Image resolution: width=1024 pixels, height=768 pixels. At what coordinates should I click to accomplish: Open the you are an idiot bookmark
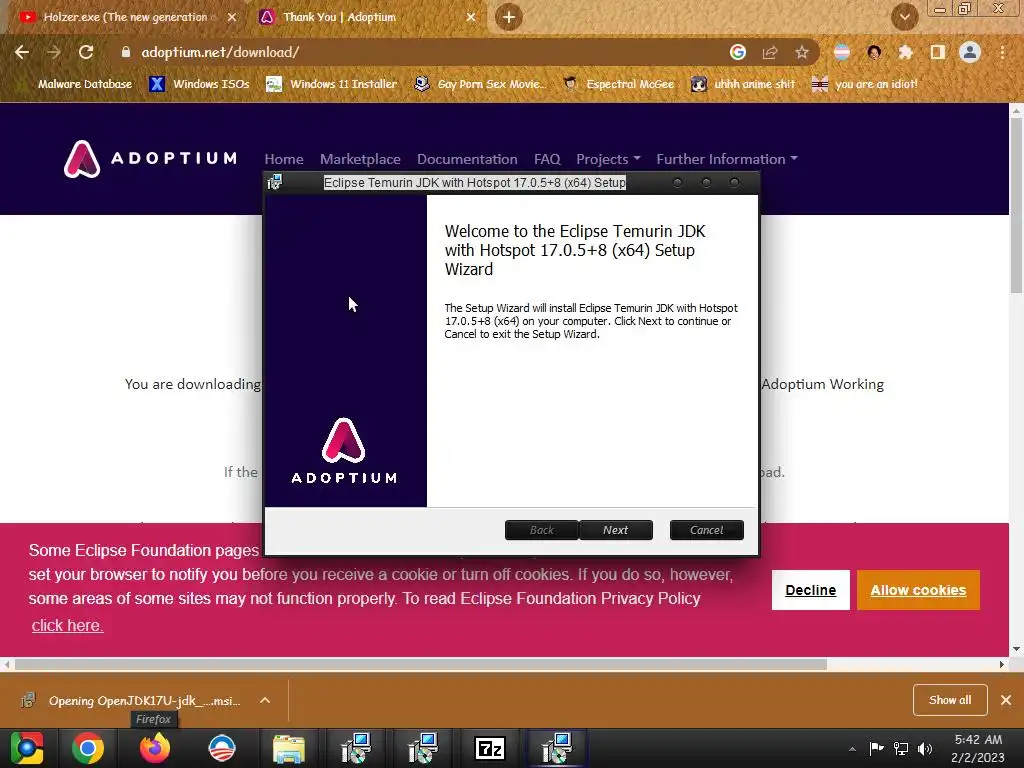click(x=864, y=84)
